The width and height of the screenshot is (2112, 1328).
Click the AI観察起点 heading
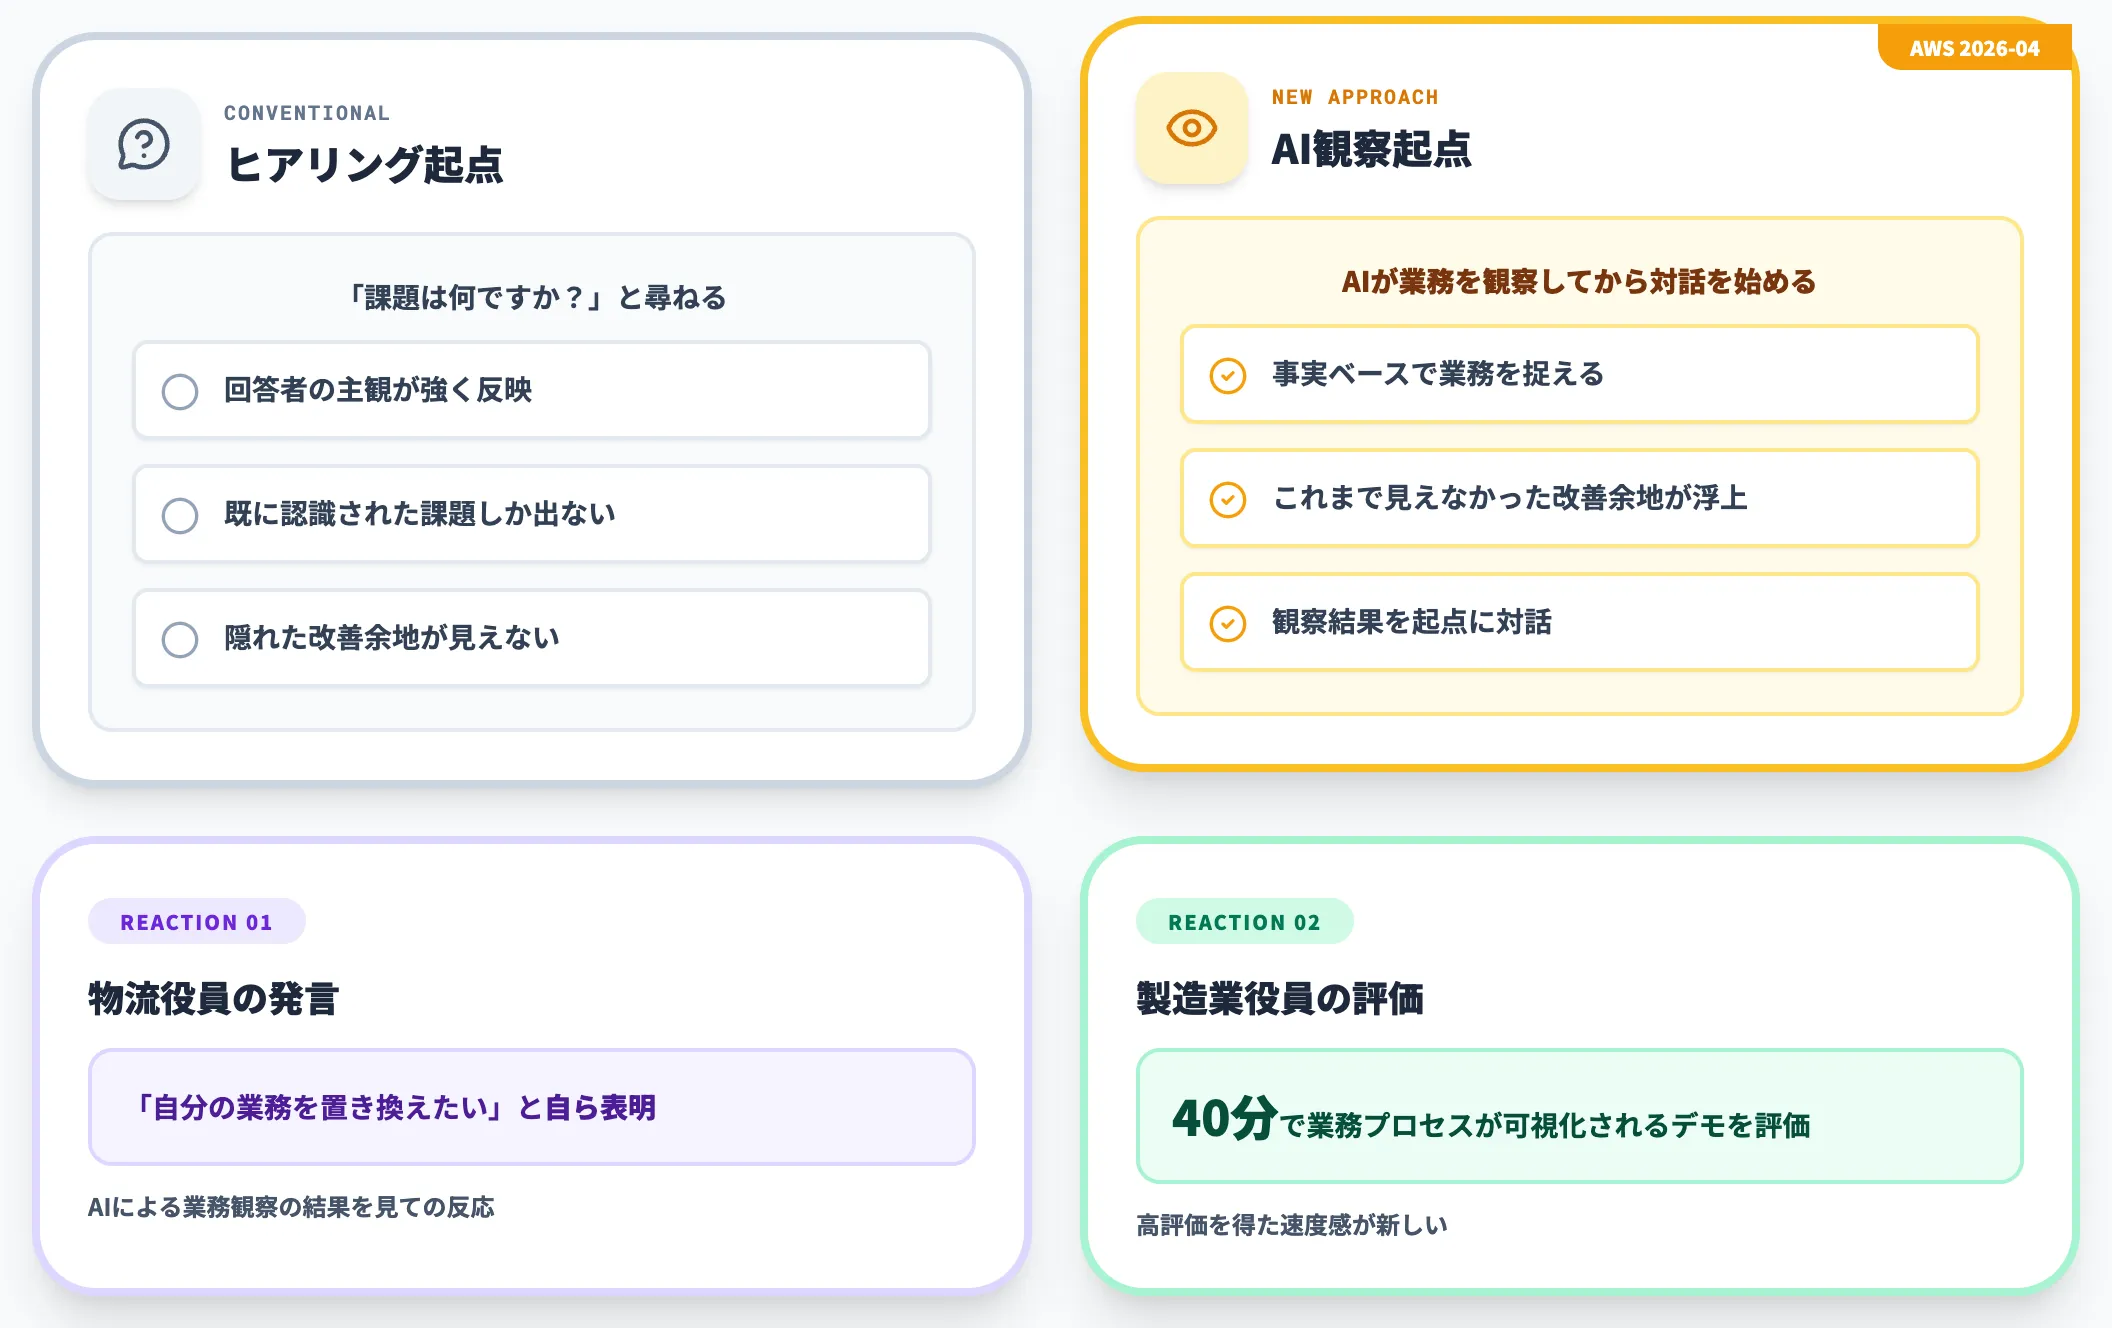[1371, 149]
